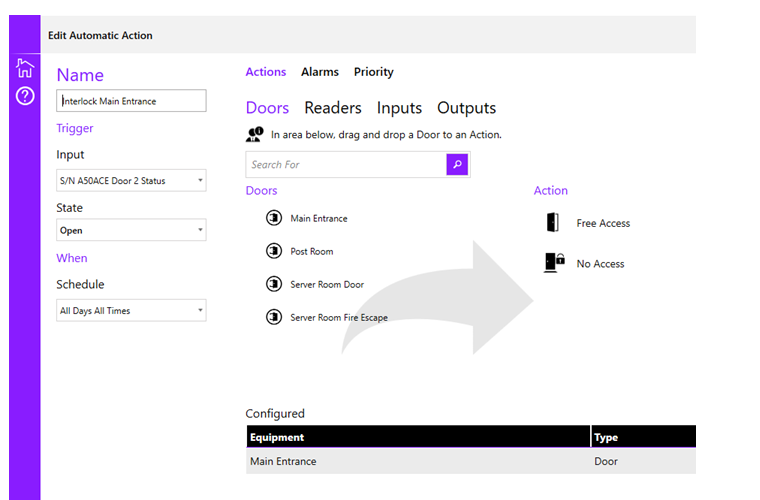Viewport: 760px width, 500px height.
Task: Expand the State dropdown showing Open
Action: coord(131,229)
